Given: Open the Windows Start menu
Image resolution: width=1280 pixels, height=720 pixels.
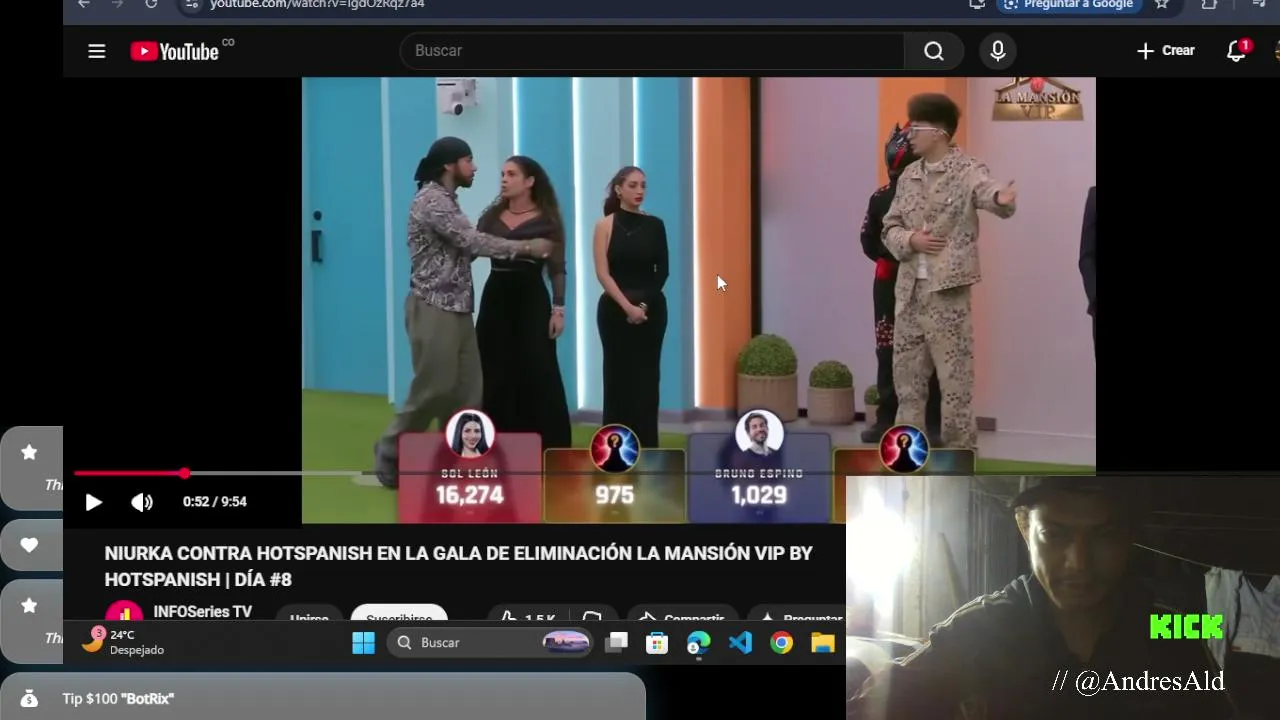Looking at the screenshot, I should pos(363,643).
